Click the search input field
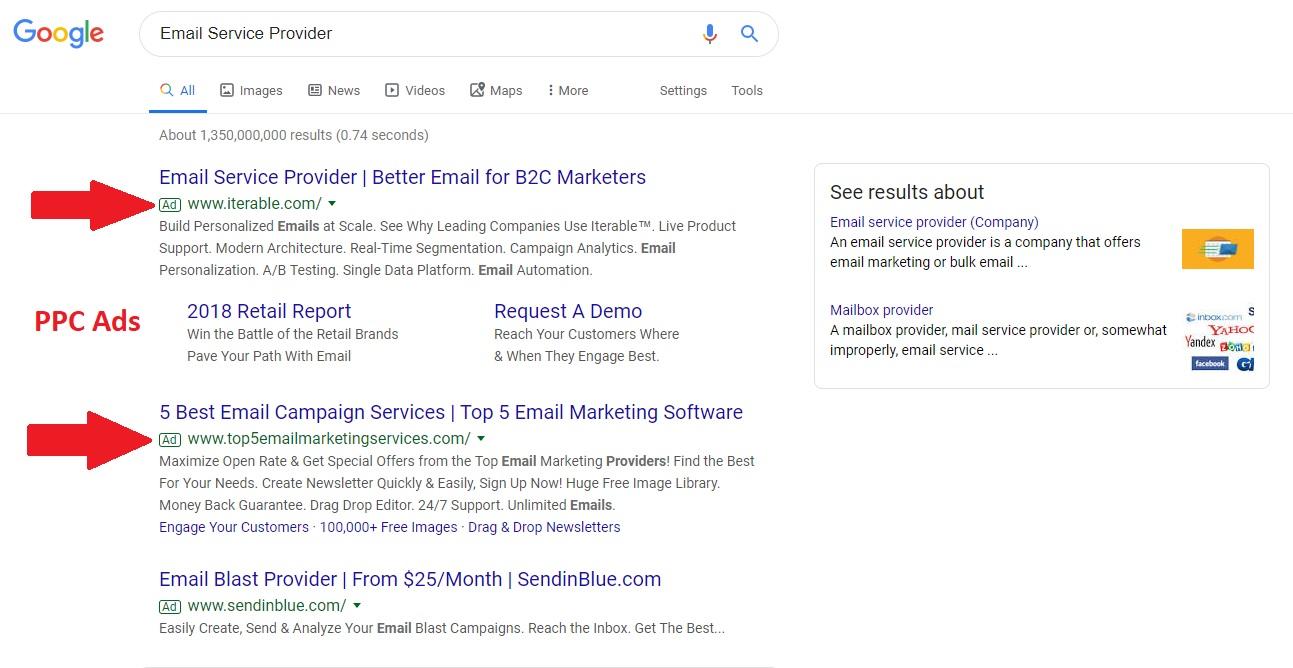Viewport: 1293px width, 668px height. coord(420,34)
